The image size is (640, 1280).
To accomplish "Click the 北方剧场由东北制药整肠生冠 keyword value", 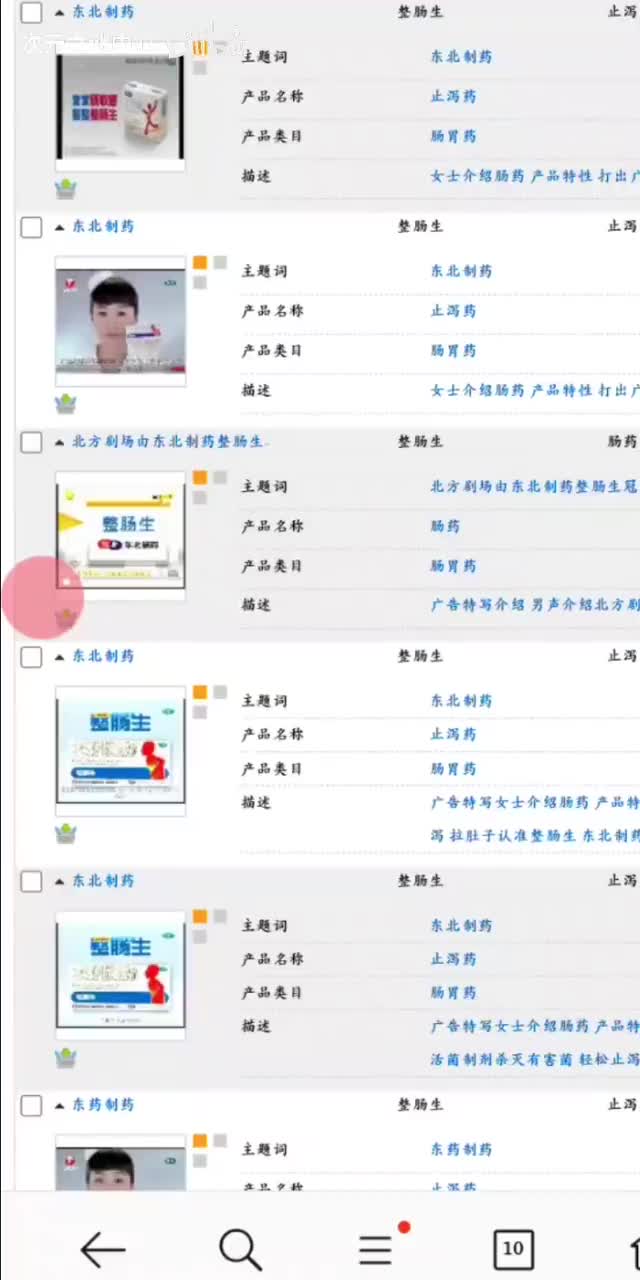I will coord(535,486).
